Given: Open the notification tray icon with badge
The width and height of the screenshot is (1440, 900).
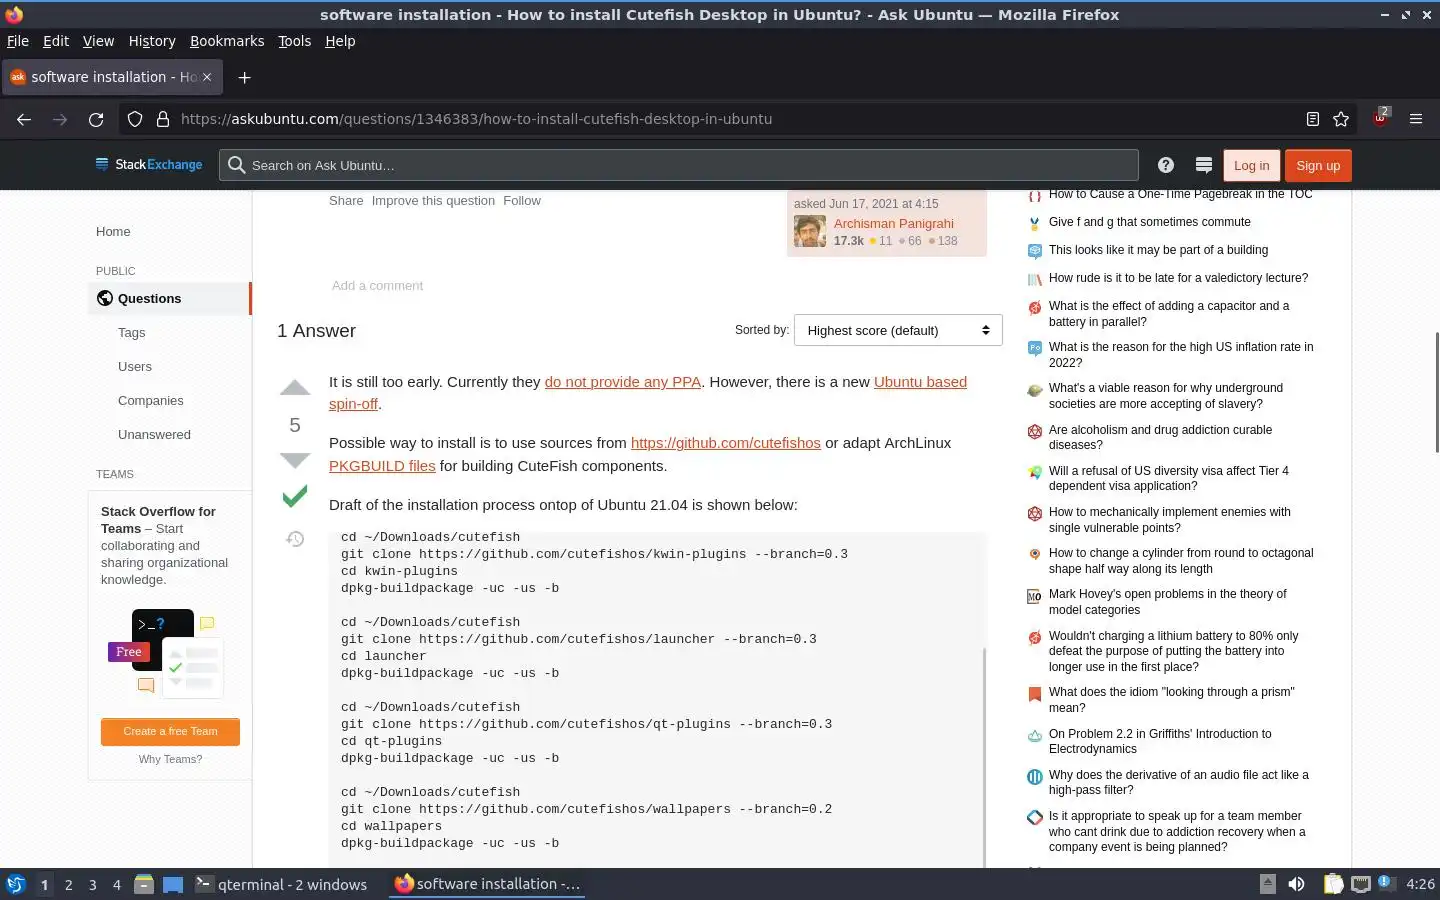Looking at the screenshot, I should click(x=1387, y=883).
